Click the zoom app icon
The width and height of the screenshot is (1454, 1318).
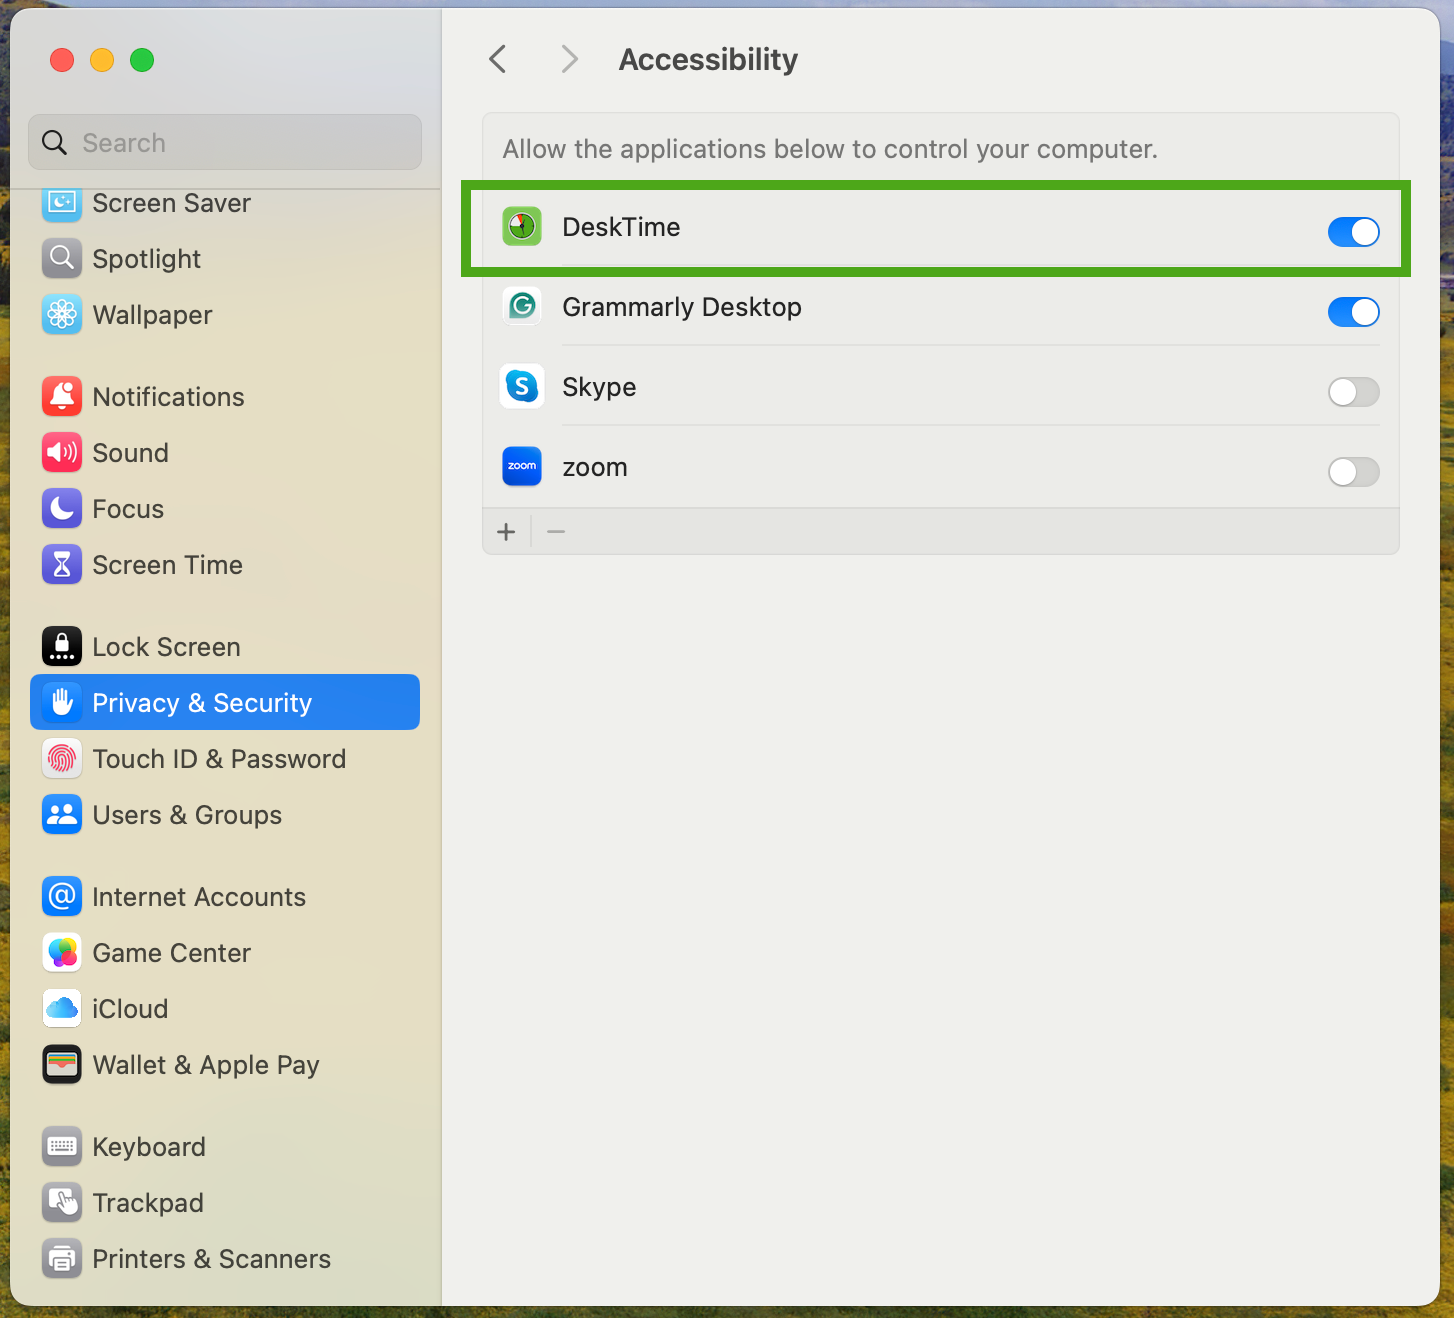click(521, 466)
